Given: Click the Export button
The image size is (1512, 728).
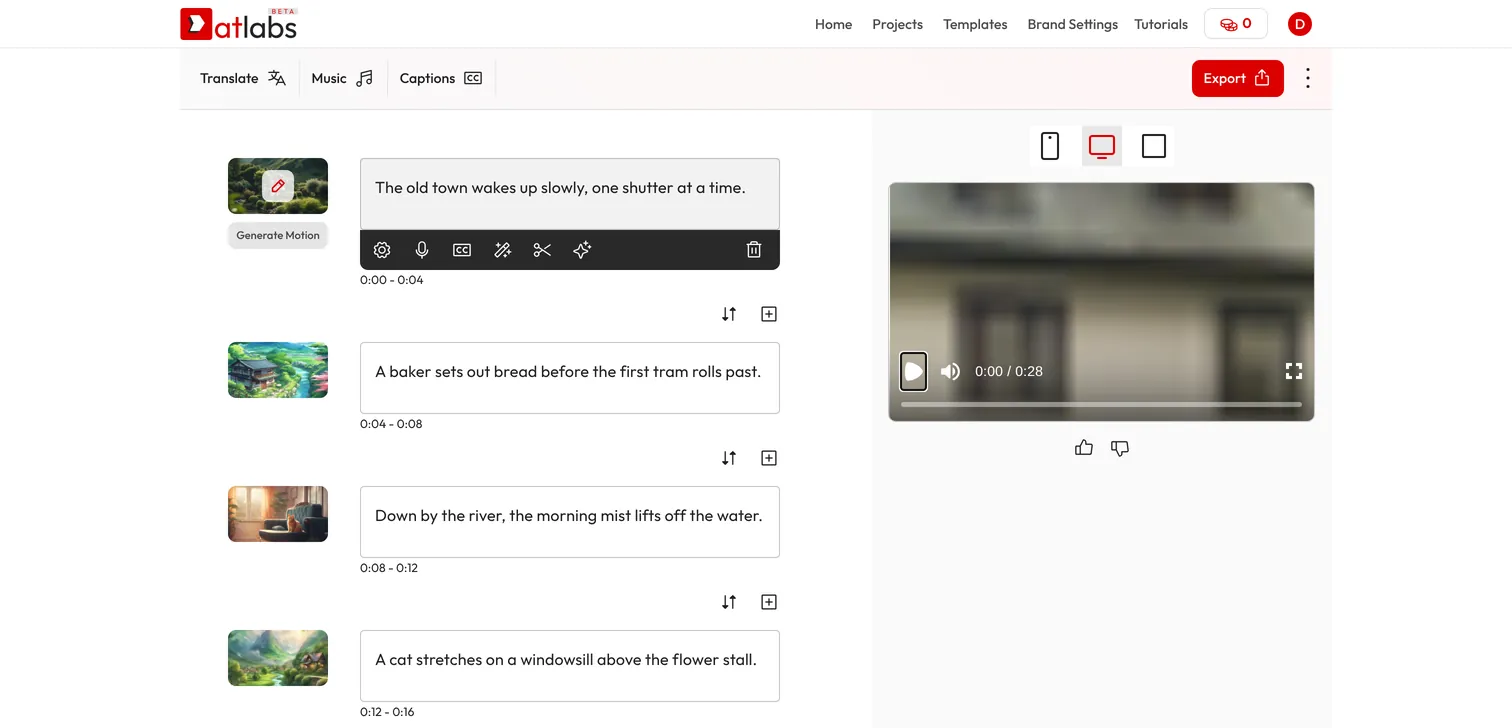Looking at the screenshot, I should (x=1237, y=78).
